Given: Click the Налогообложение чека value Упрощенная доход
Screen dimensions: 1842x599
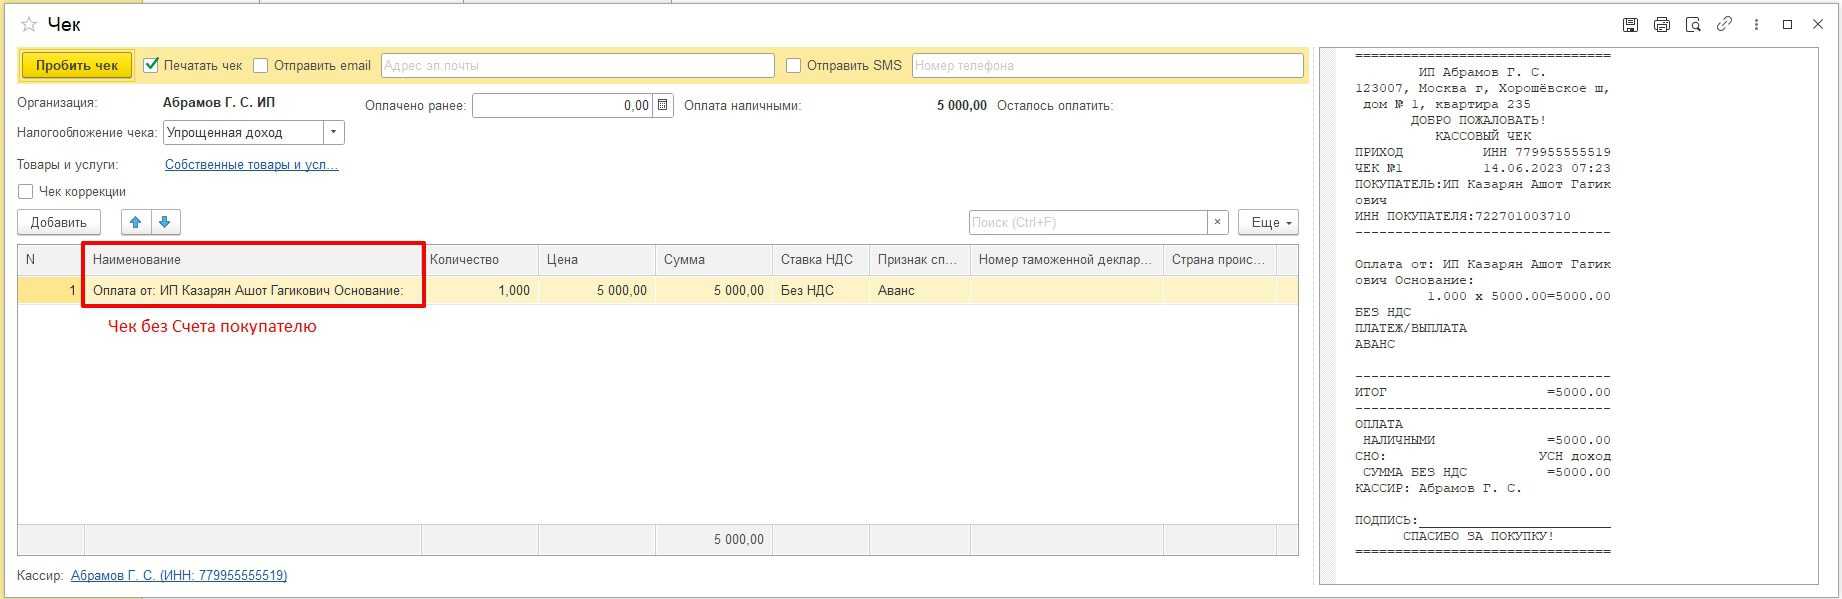Looking at the screenshot, I should (x=243, y=132).
